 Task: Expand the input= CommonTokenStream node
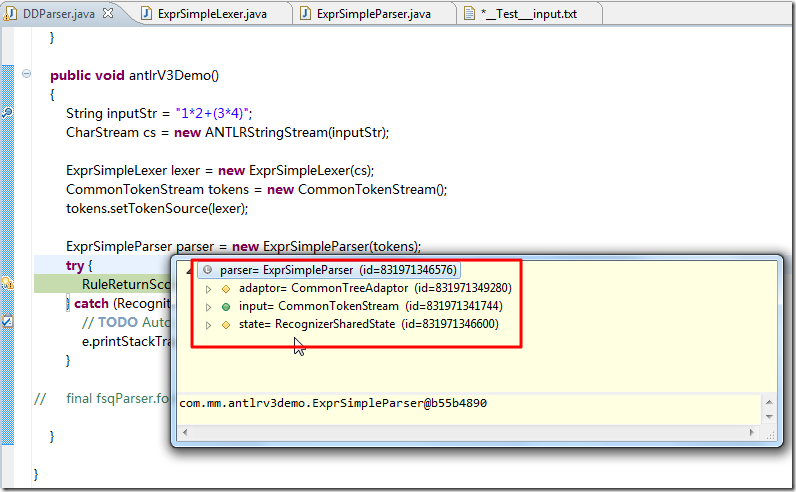pyautogui.click(x=208, y=307)
